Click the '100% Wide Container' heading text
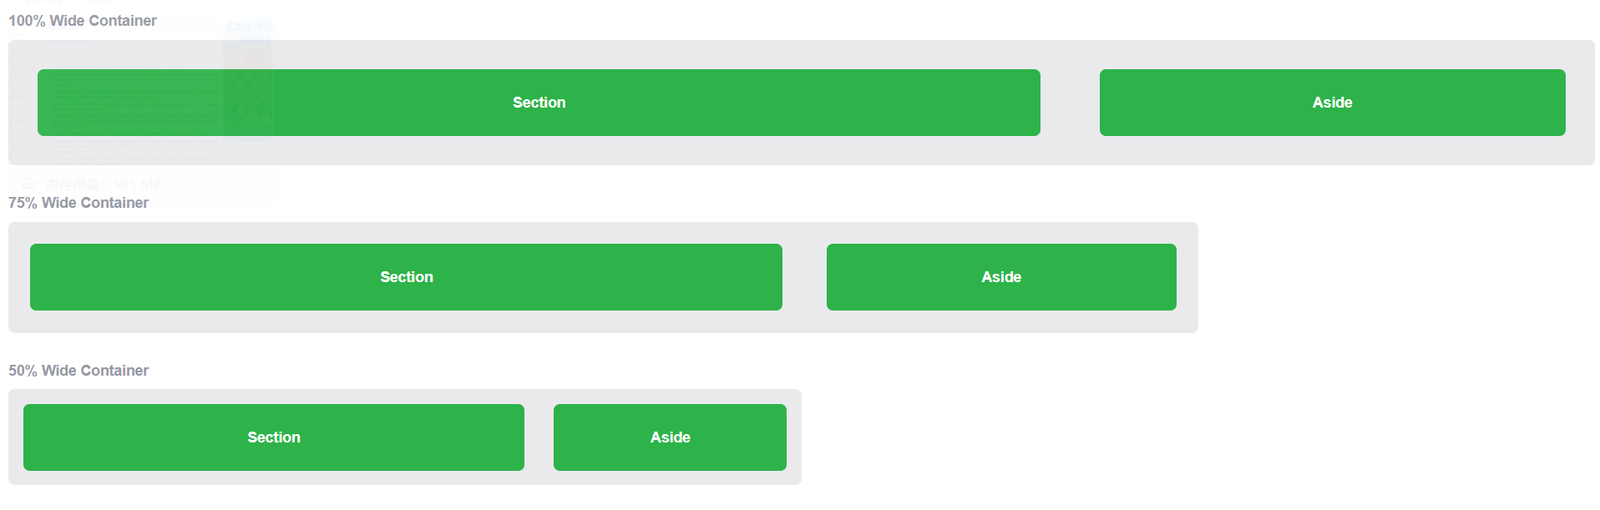The width and height of the screenshot is (1600, 510). (x=83, y=20)
